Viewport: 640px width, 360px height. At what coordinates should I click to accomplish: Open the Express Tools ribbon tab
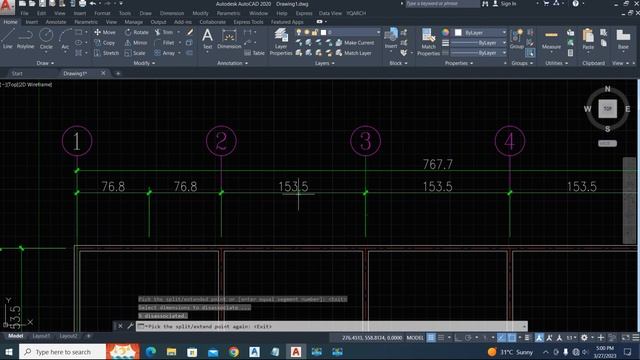pyautogui.click(x=248, y=22)
